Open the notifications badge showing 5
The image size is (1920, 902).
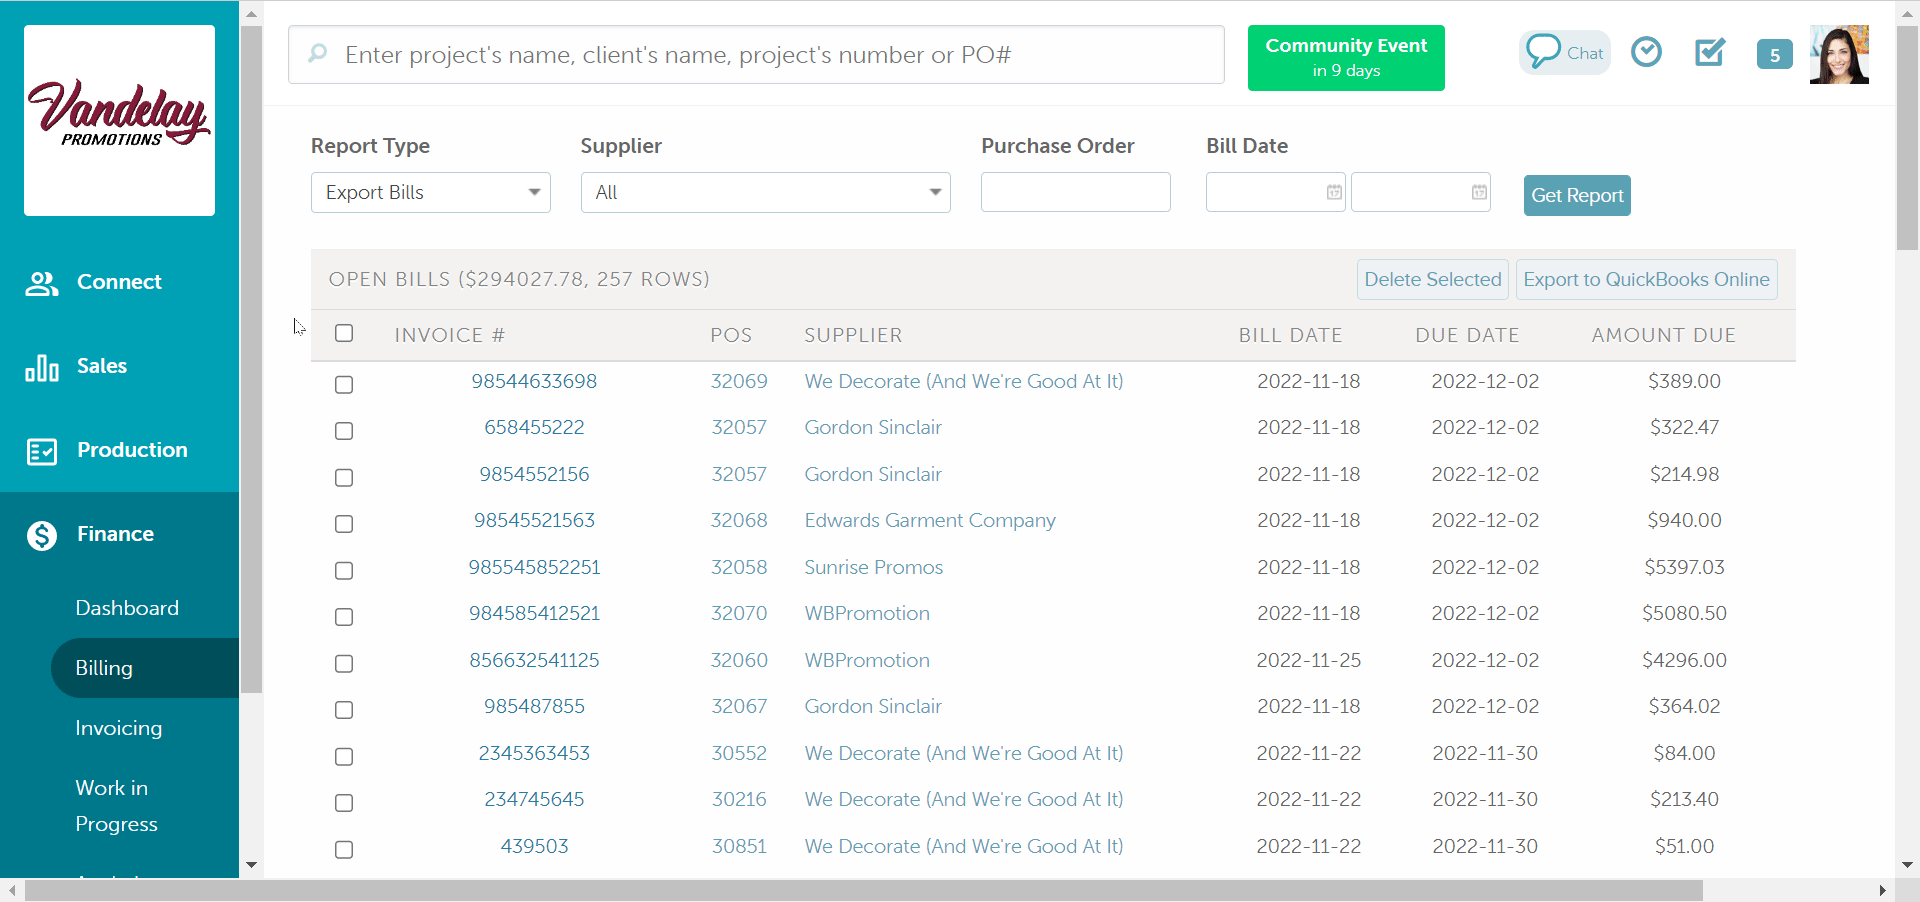pyautogui.click(x=1774, y=55)
